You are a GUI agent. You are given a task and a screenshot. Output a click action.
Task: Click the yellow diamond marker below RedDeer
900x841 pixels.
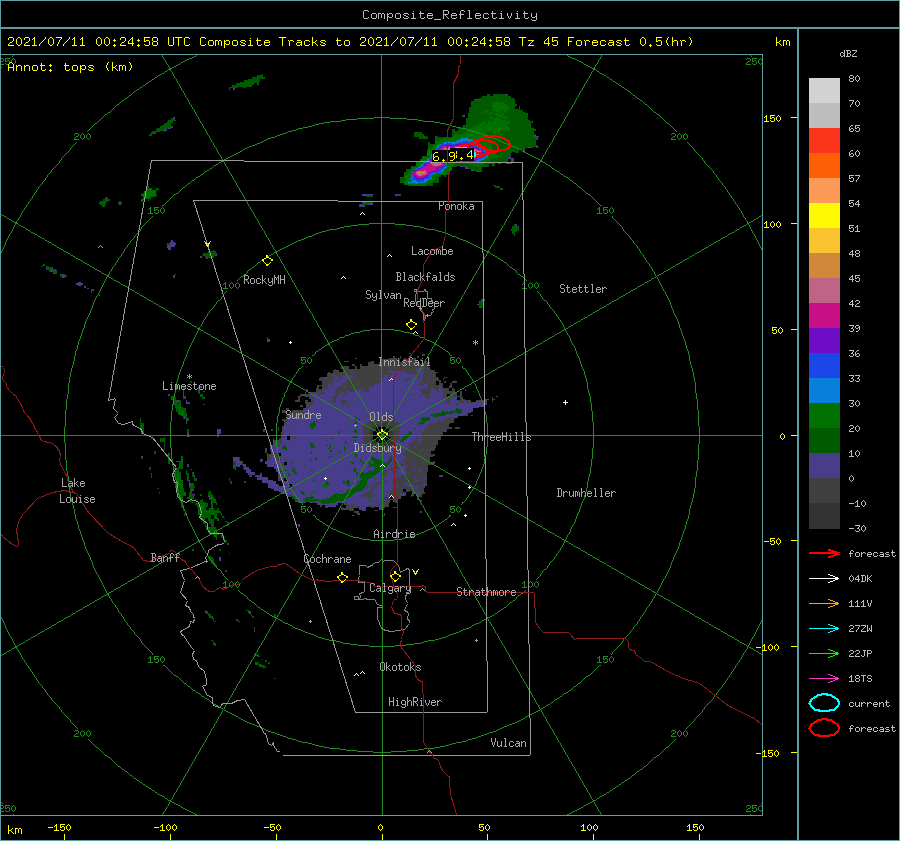[411, 325]
